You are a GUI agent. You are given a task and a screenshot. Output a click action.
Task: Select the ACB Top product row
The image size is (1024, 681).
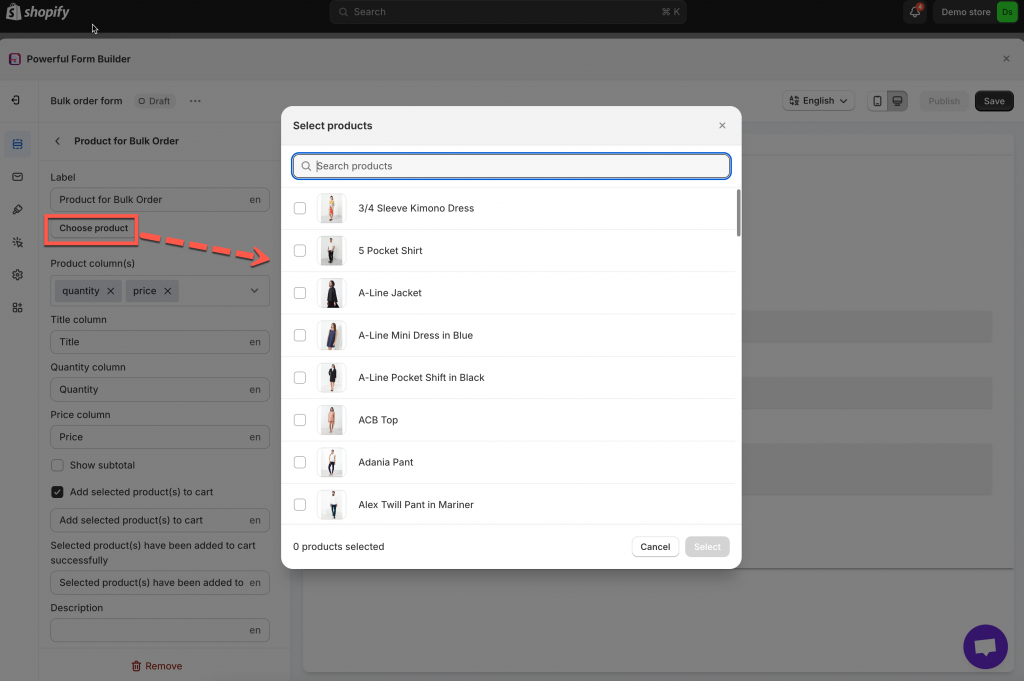tap(378, 420)
